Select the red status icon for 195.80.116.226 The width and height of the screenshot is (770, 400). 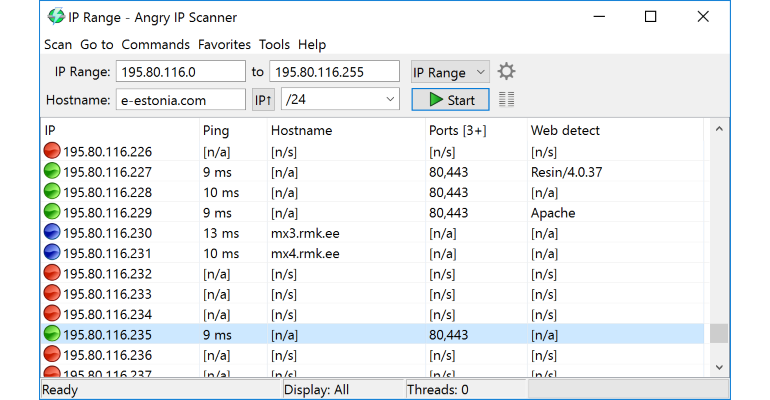pos(52,151)
